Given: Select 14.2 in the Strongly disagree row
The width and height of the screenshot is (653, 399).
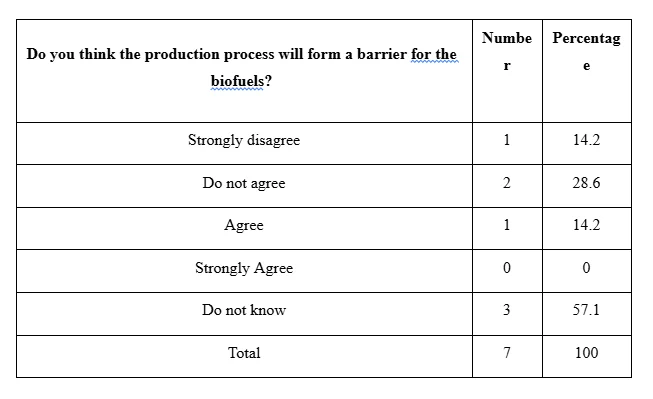Looking at the screenshot, I should coord(586,140).
